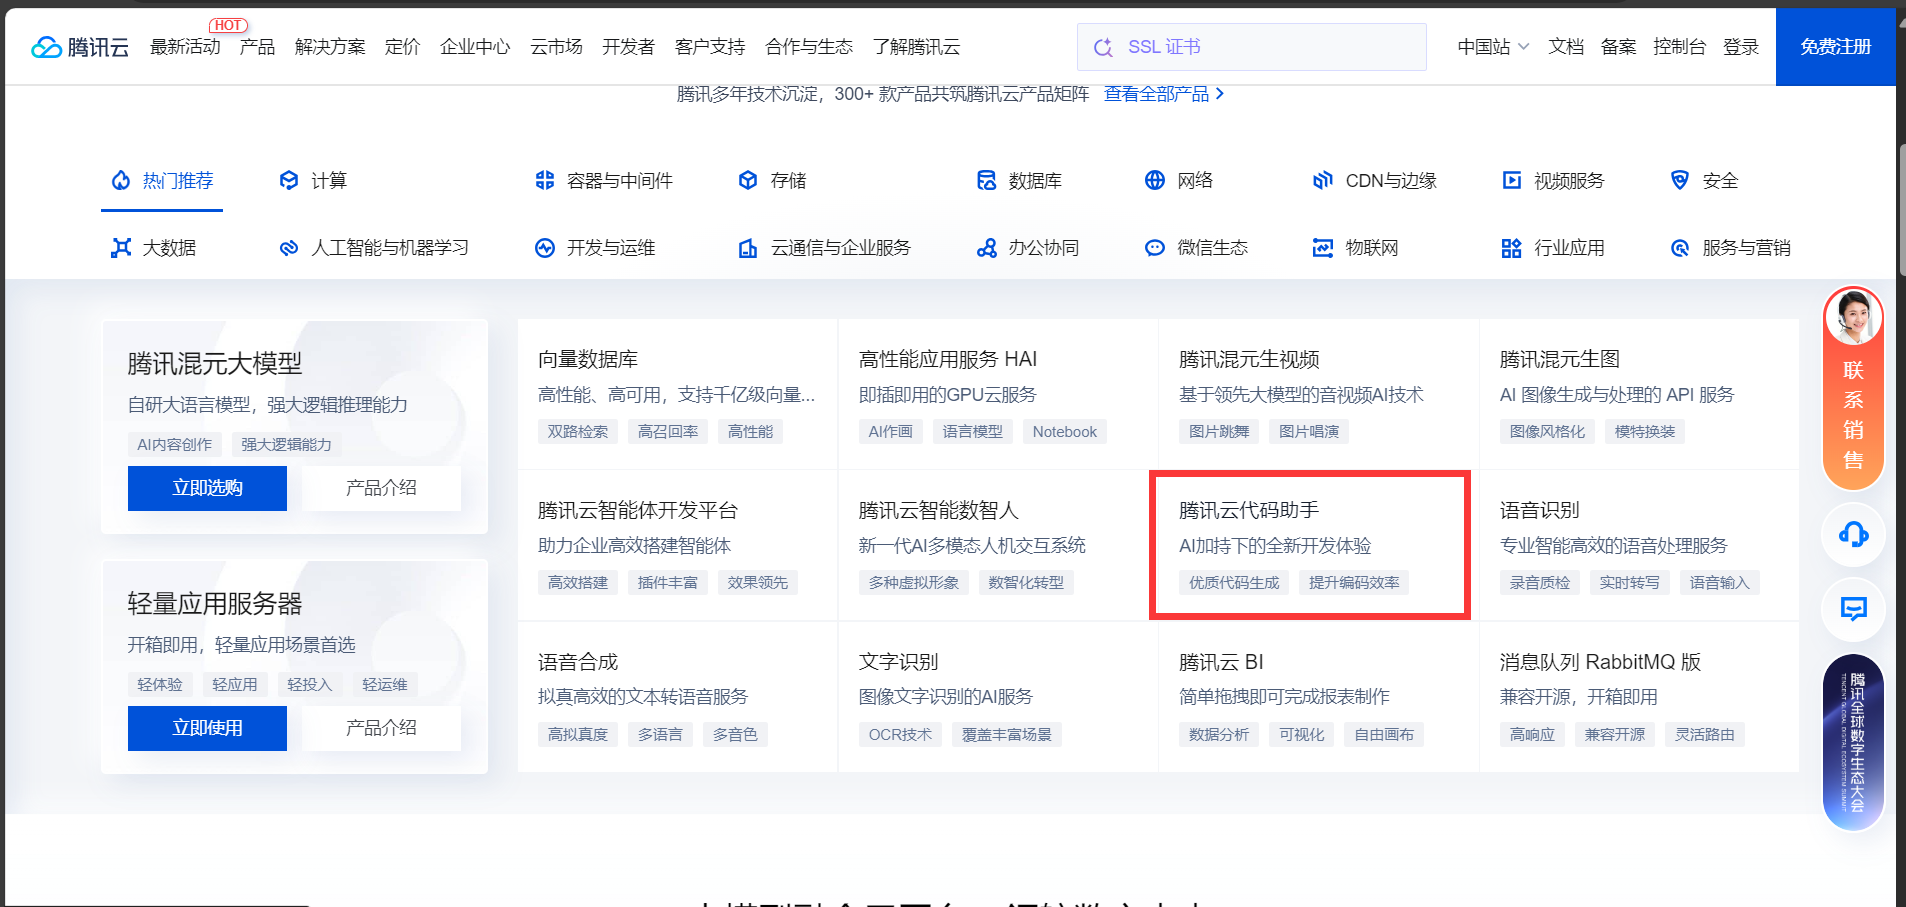Screen dimensions: 1906x907
Task: Click the database category icon
Action: pos(986,180)
